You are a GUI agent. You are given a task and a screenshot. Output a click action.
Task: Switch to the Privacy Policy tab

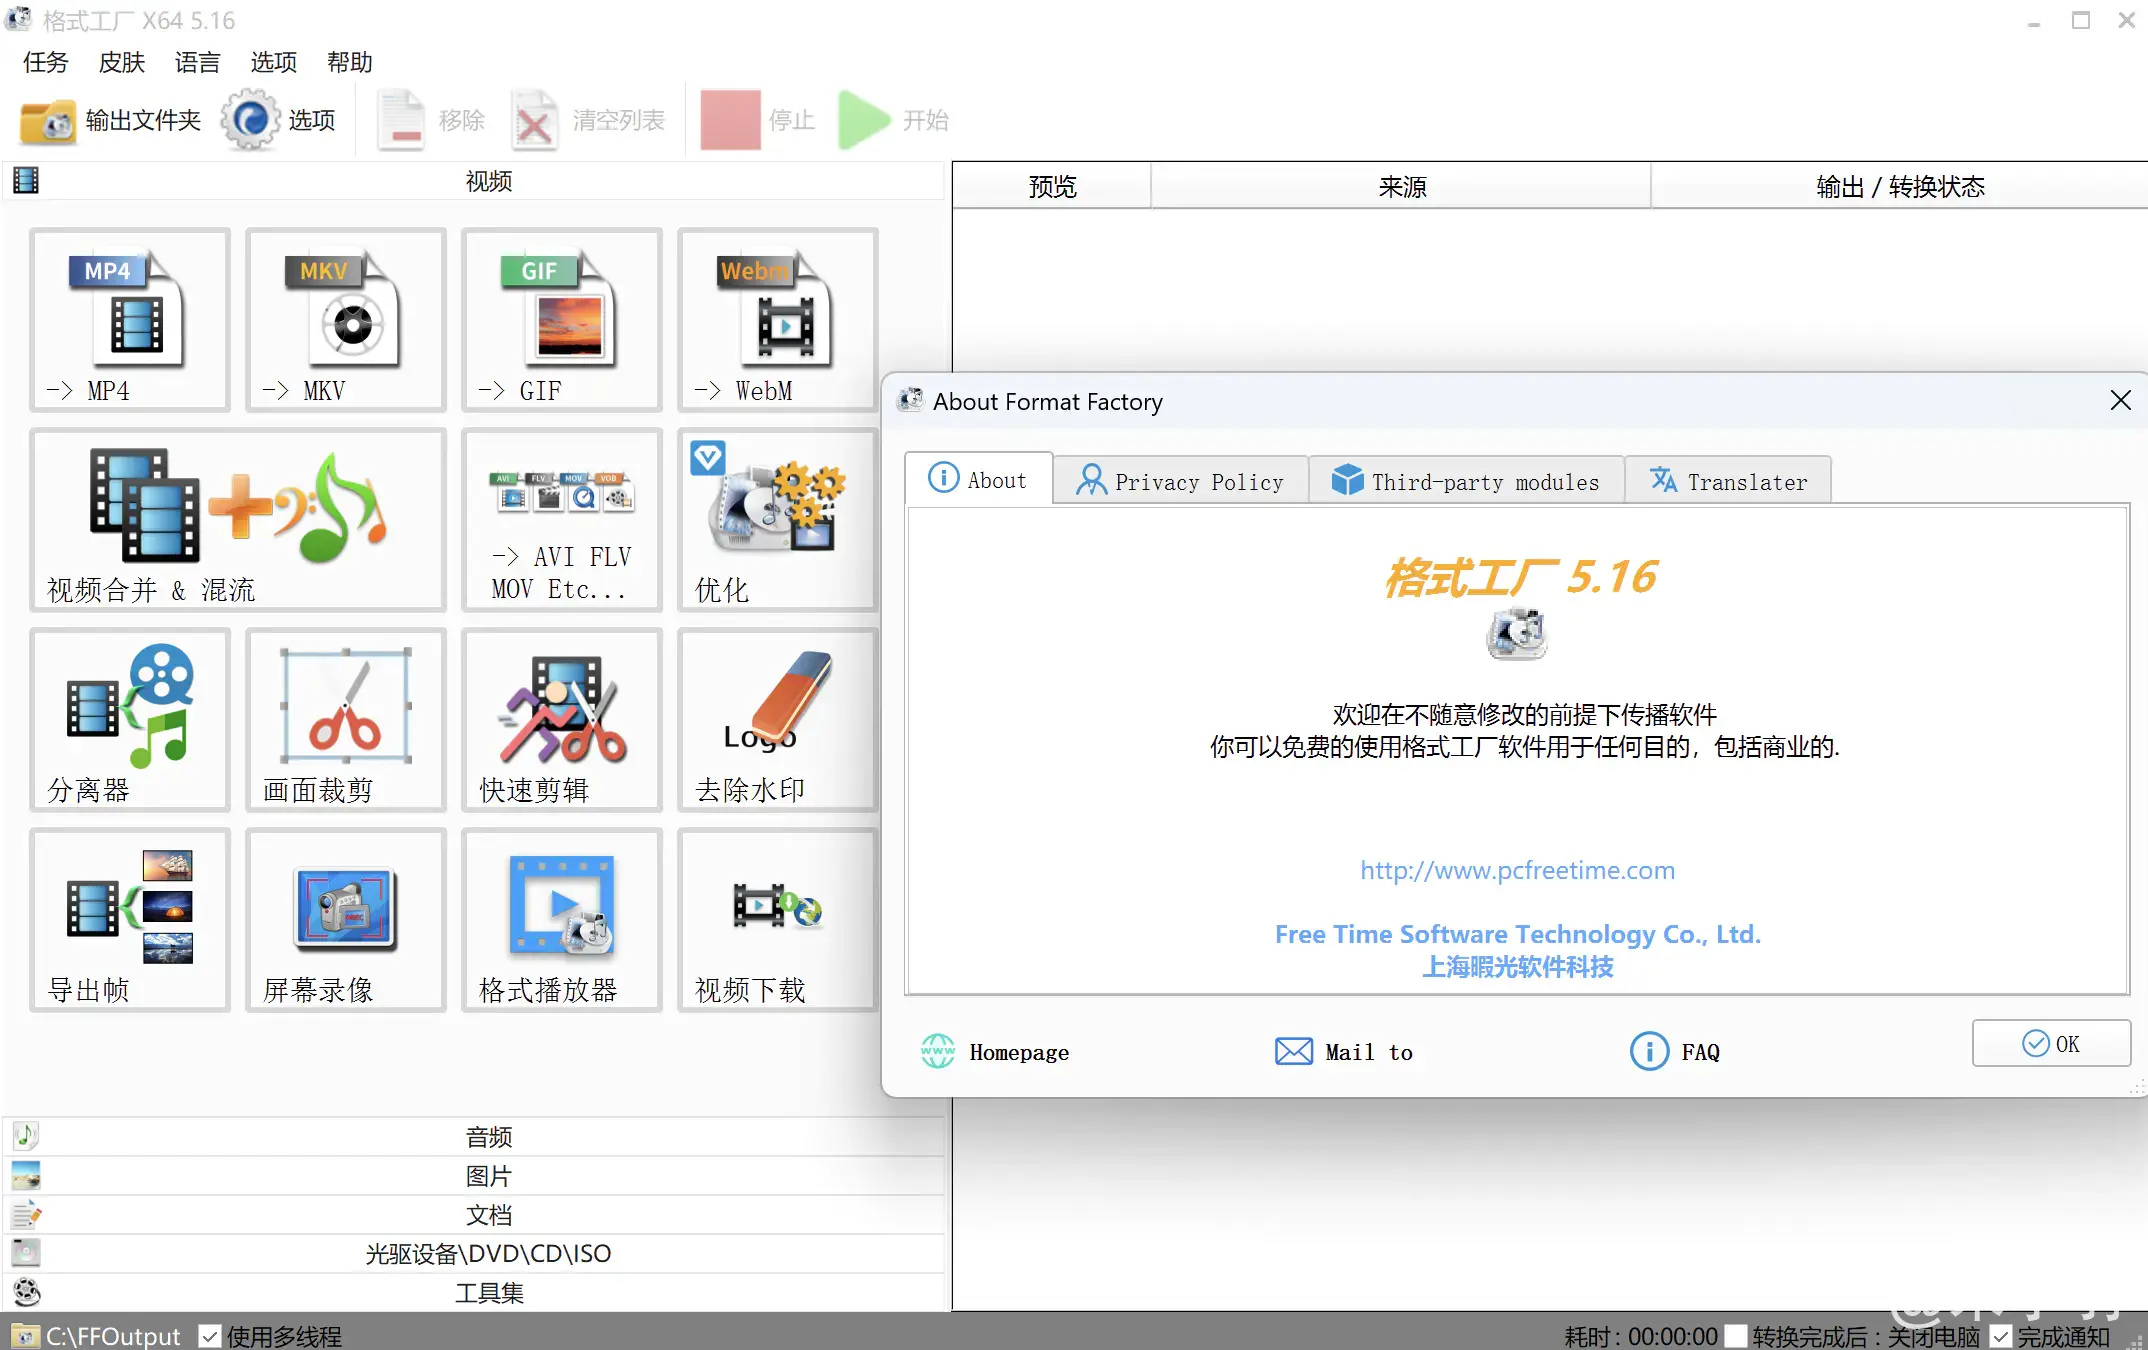pos(1181,482)
